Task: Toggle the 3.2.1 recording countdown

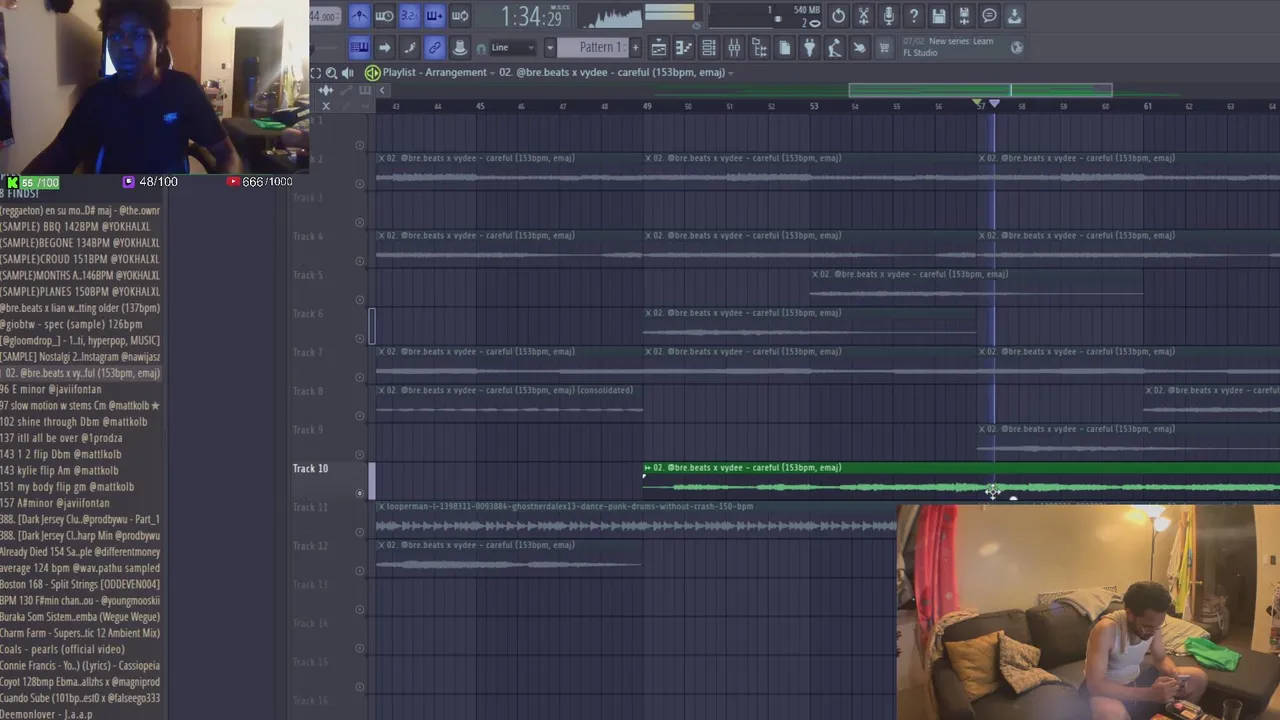Action: [x=409, y=16]
